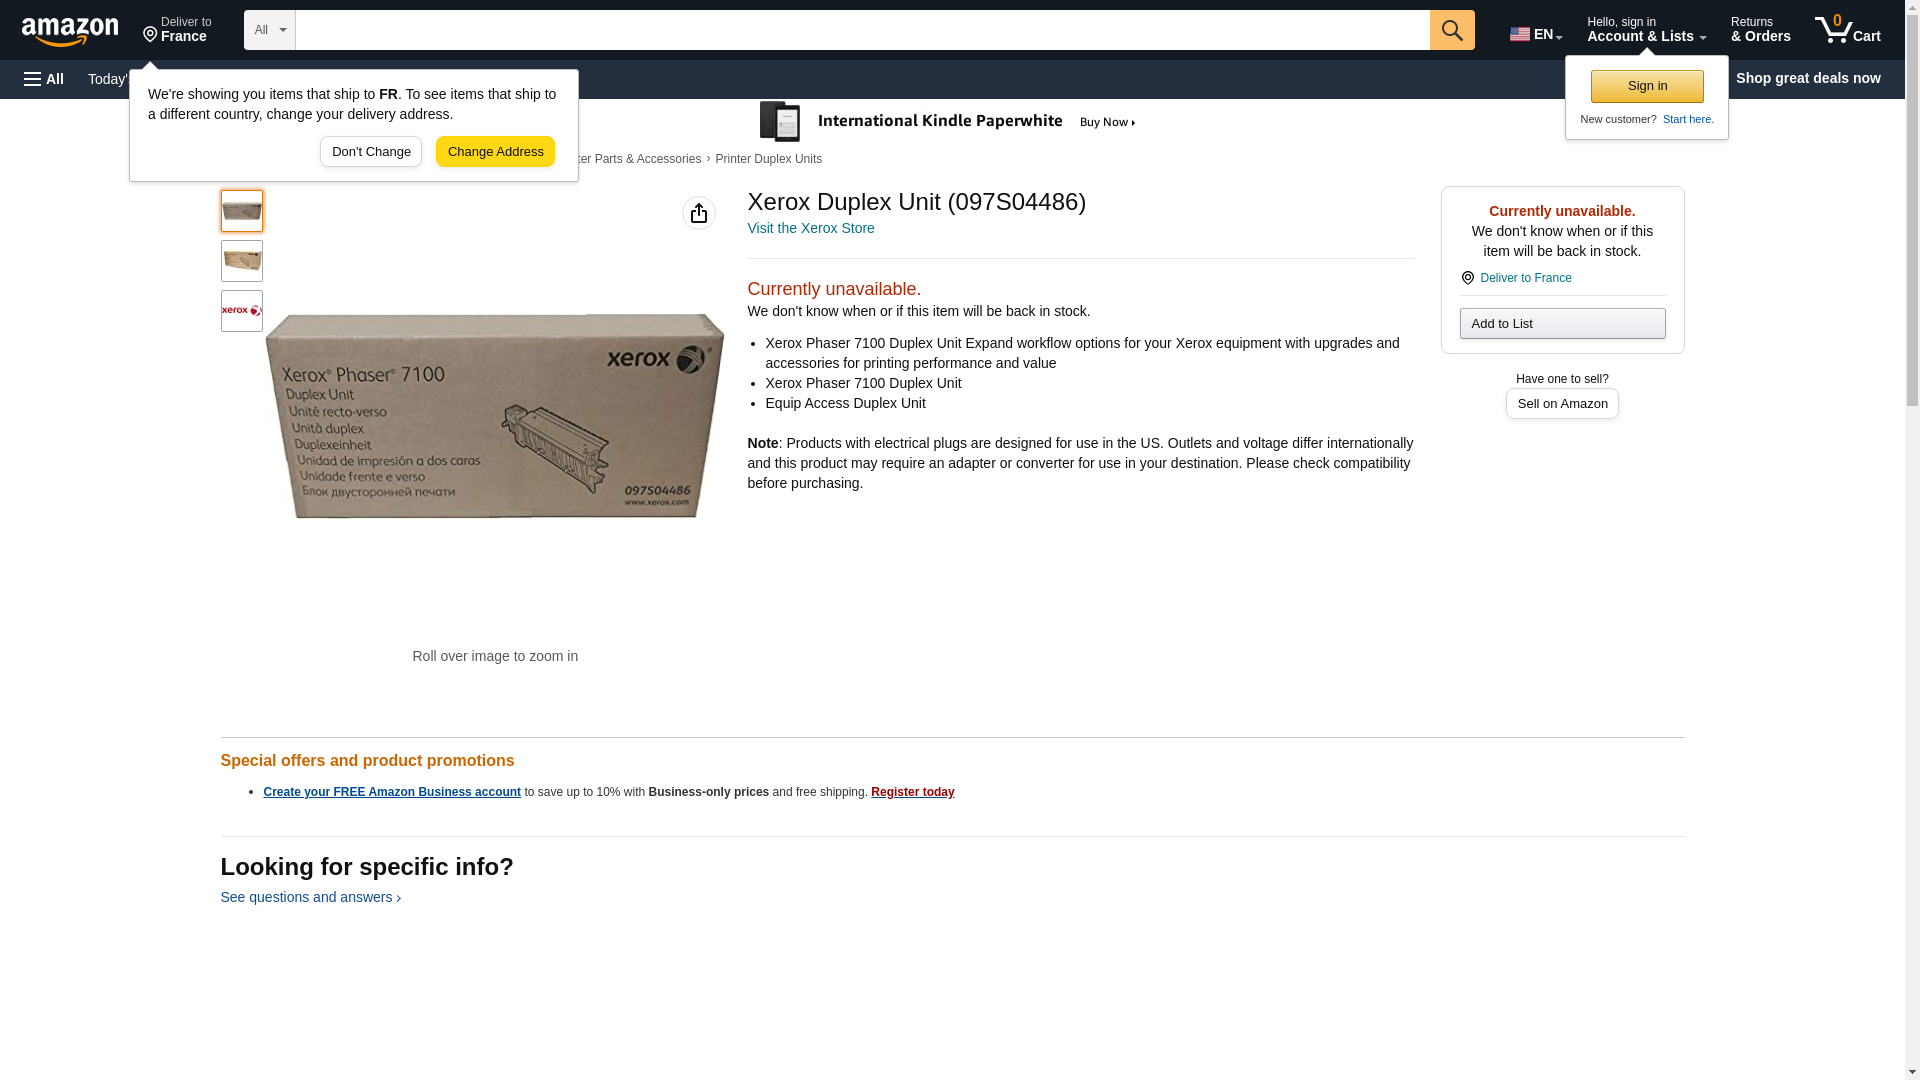Open the EN language dropdown
This screenshot has width=1920, height=1080.
[x=1536, y=33]
